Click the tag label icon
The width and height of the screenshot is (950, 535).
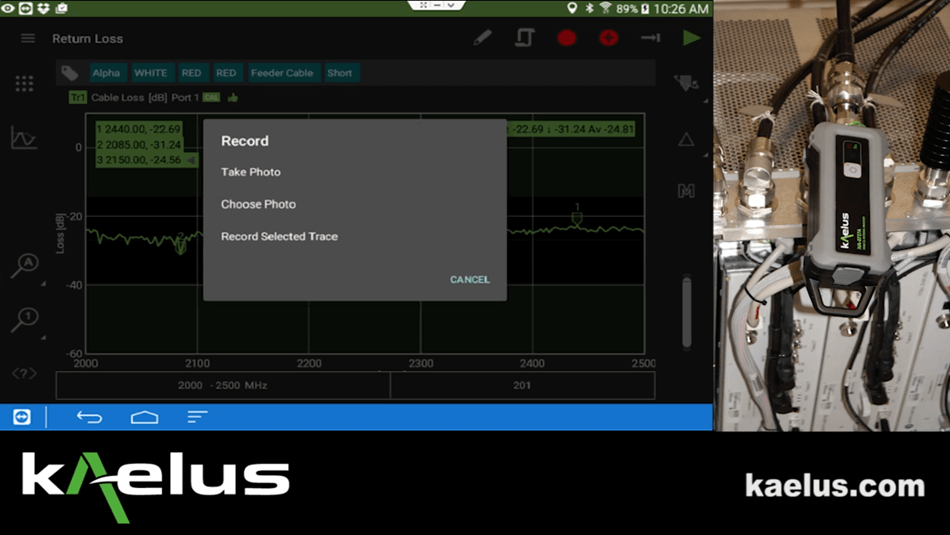coord(69,73)
